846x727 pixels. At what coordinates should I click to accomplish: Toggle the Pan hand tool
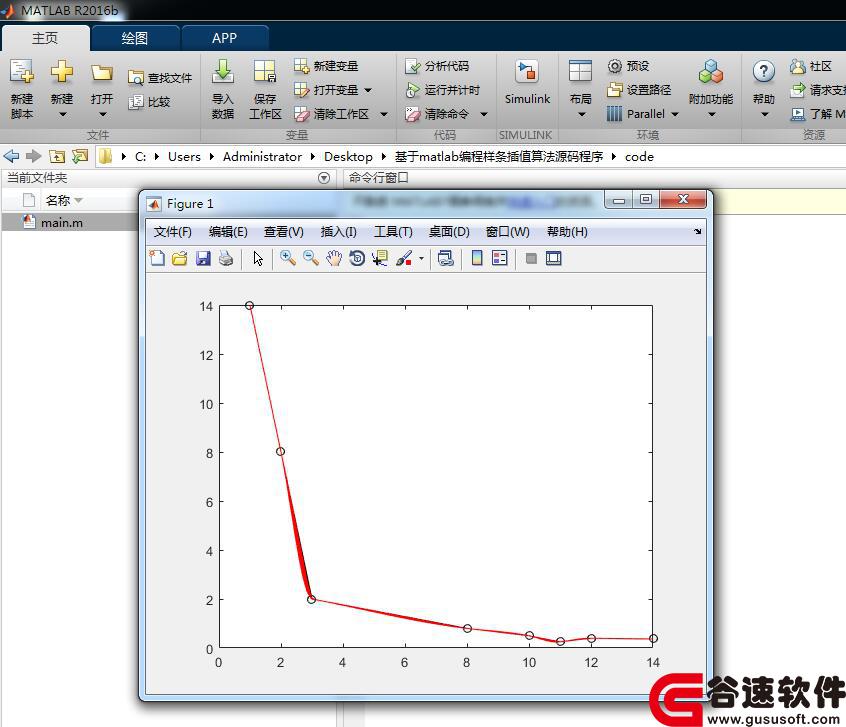(334, 259)
